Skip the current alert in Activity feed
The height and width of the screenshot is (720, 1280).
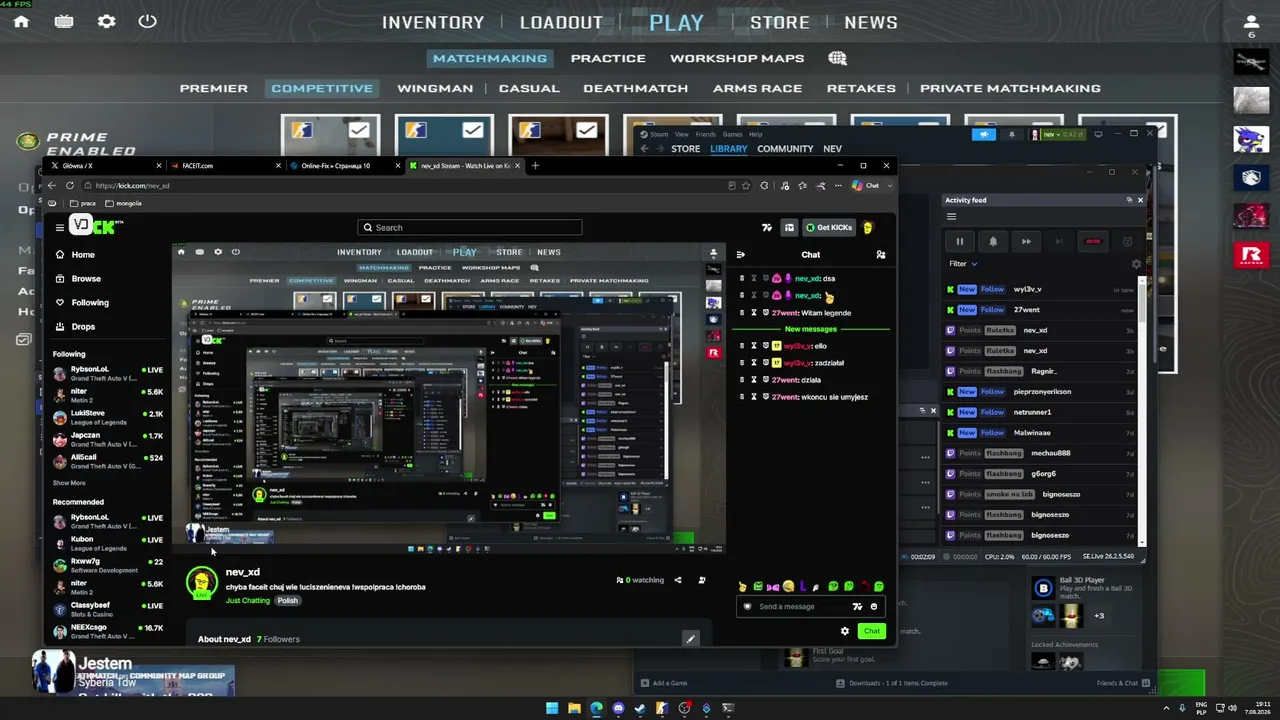pos(1026,241)
